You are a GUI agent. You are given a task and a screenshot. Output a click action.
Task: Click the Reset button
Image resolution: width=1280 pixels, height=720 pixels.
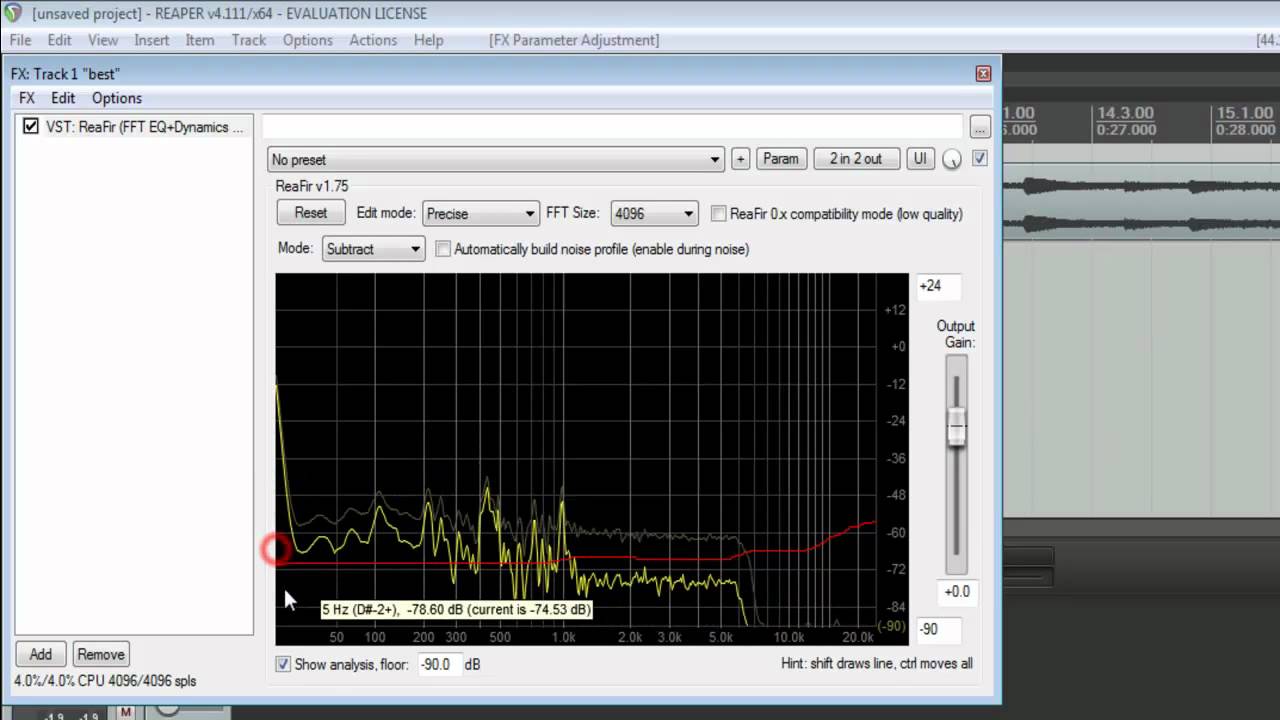click(311, 213)
